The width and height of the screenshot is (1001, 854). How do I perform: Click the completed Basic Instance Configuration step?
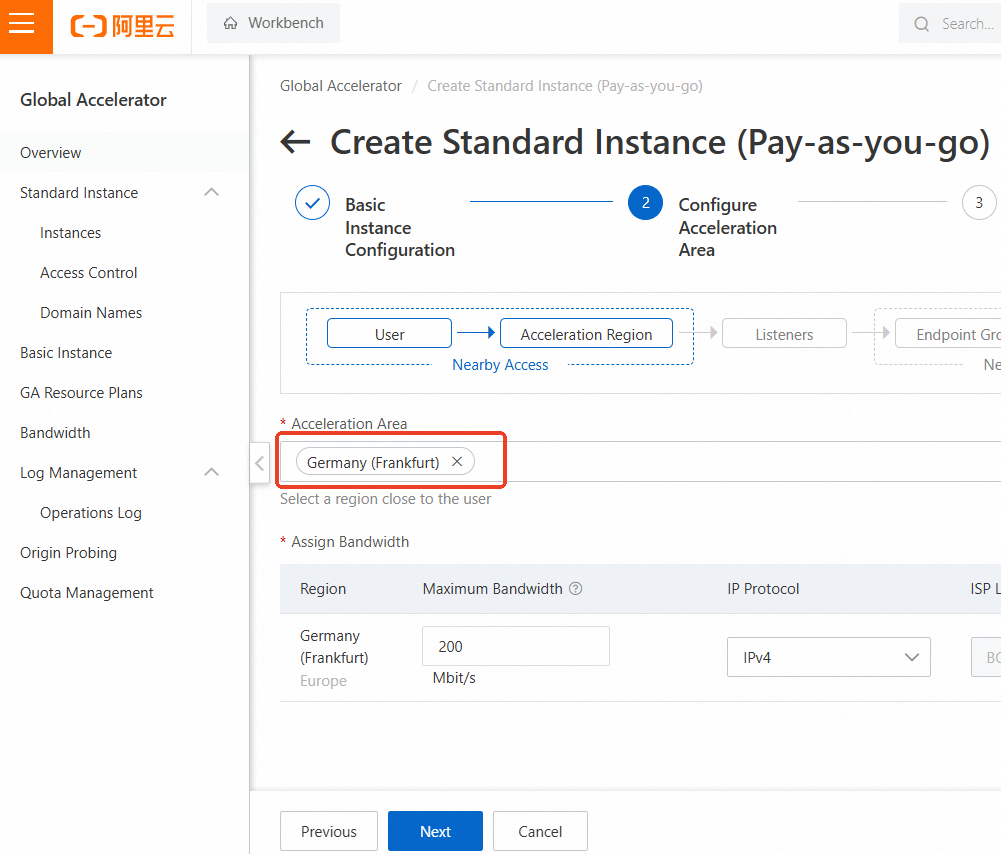pos(312,203)
